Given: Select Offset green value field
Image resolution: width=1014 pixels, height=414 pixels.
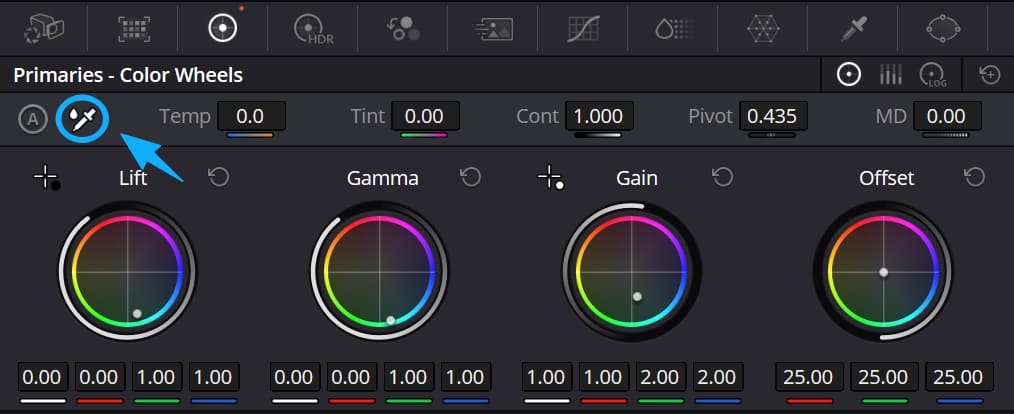Looking at the screenshot, I should (883, 377).
